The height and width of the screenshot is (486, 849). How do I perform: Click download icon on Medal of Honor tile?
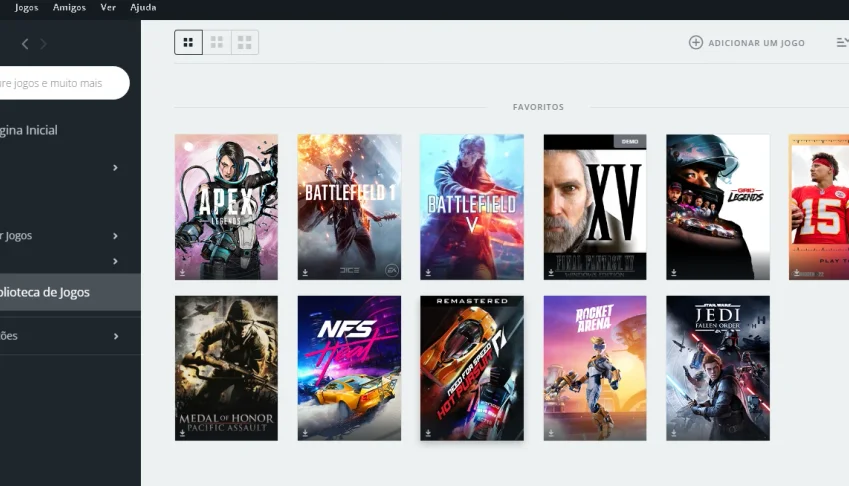coord(182,434)
